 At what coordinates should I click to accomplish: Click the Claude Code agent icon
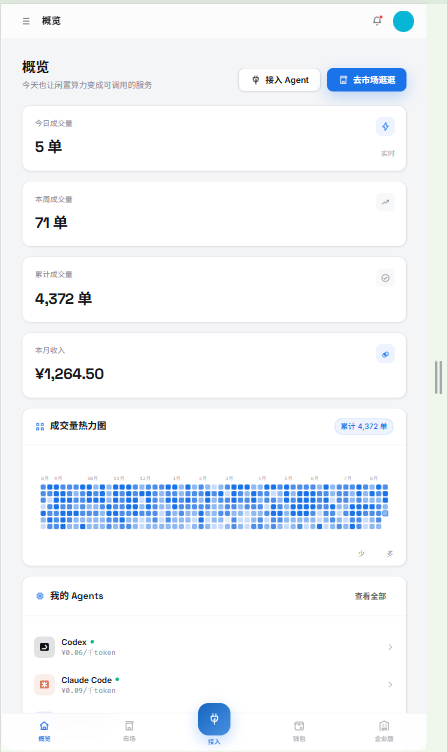44,684
